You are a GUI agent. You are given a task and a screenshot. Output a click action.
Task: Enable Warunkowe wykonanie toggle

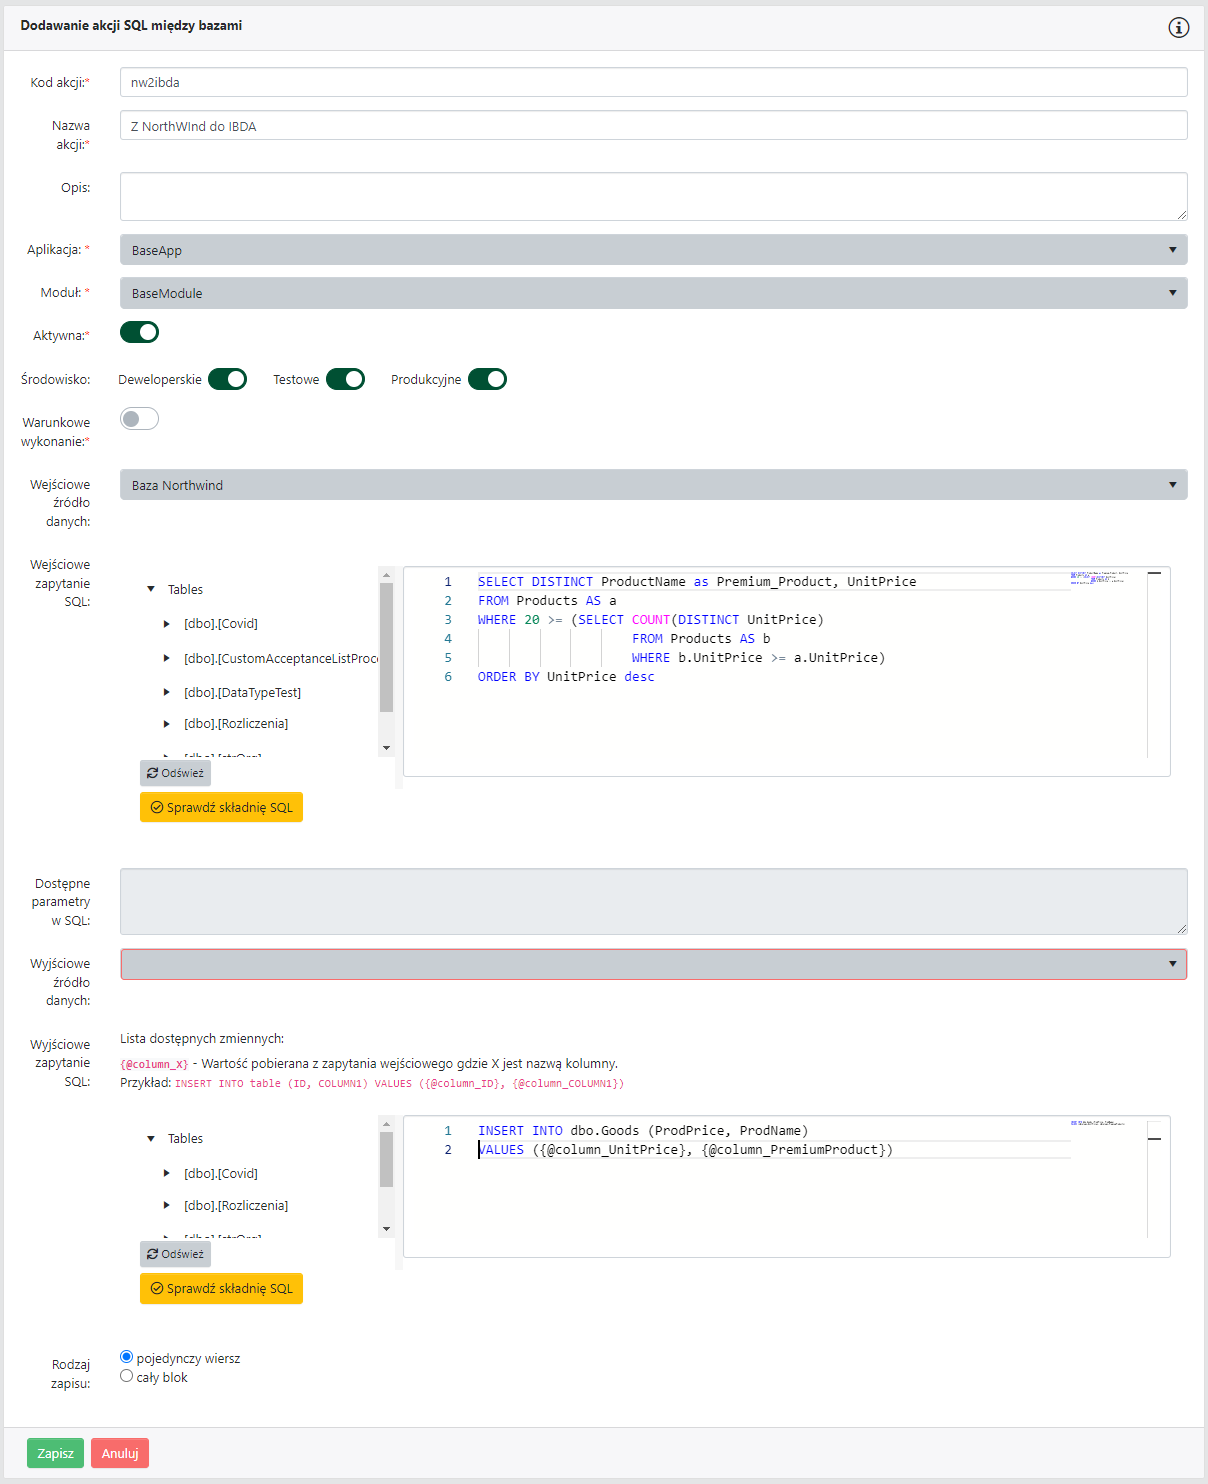click(139, 418)
